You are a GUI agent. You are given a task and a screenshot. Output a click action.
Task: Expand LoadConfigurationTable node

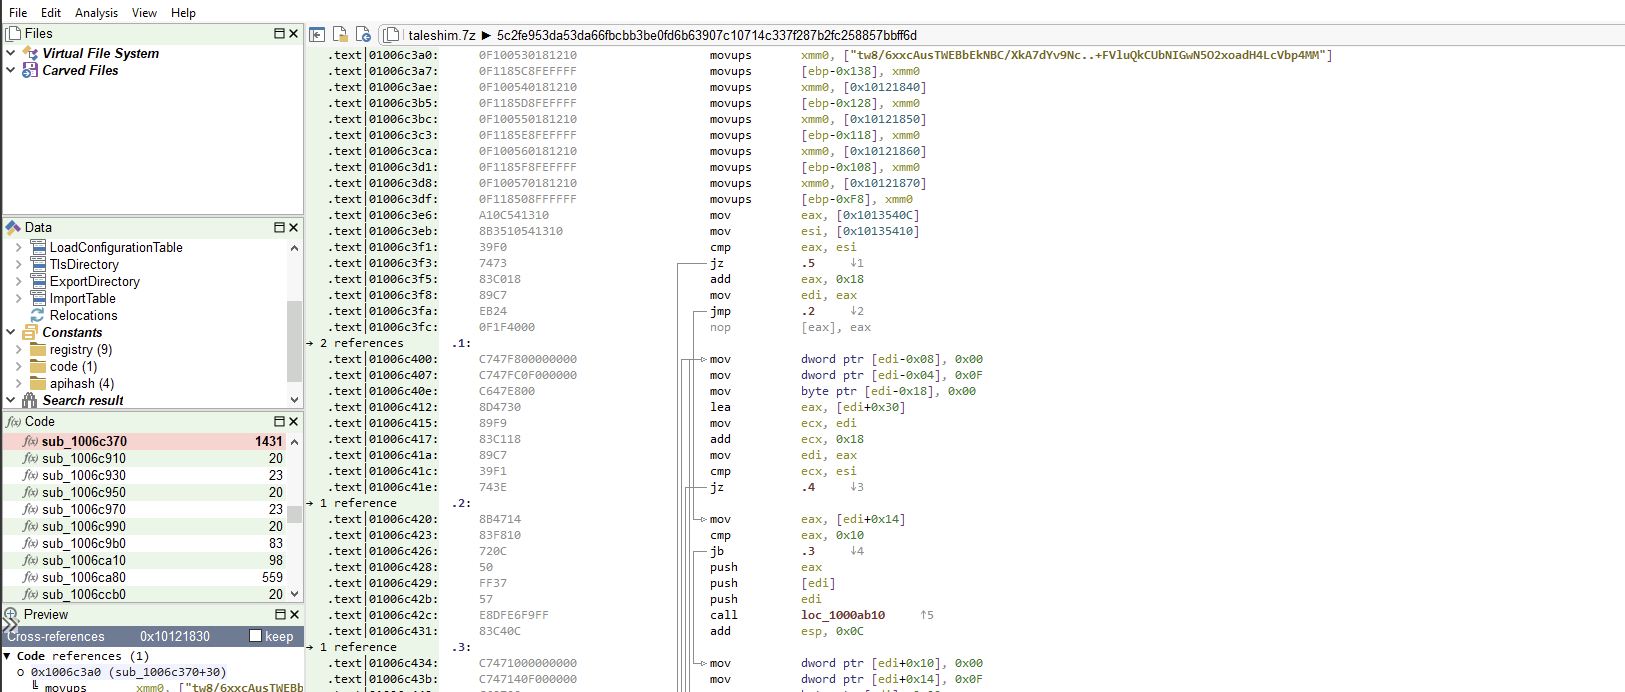[x=19, y=247]
